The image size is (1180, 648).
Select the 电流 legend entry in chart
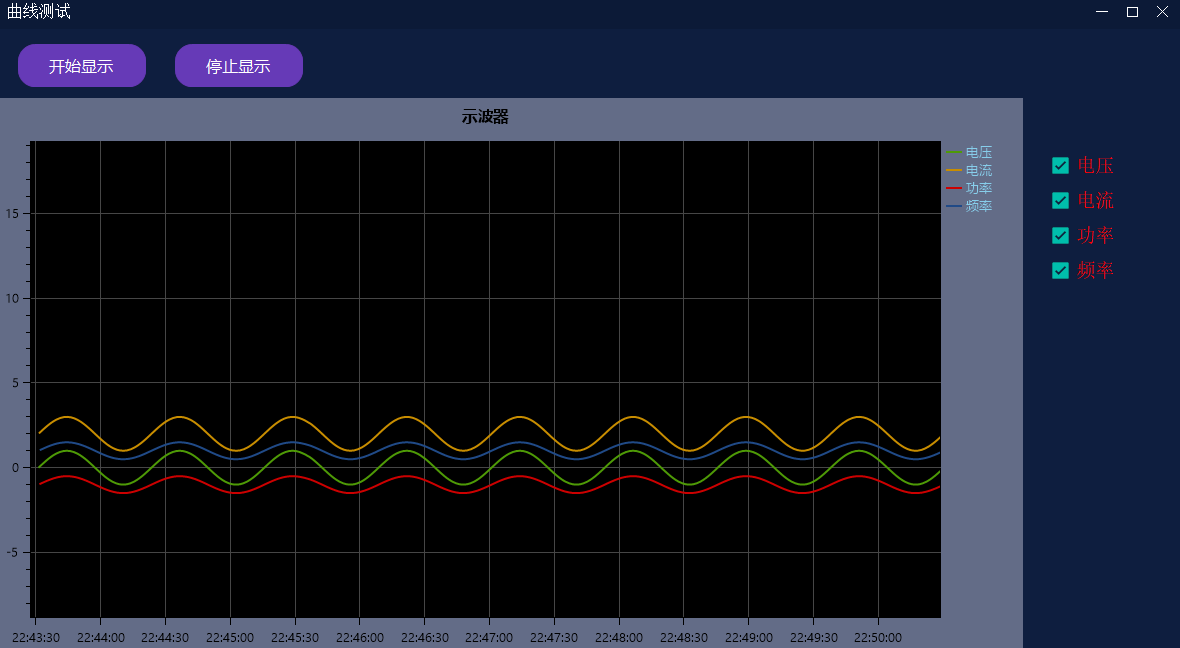tap(969, 170)
